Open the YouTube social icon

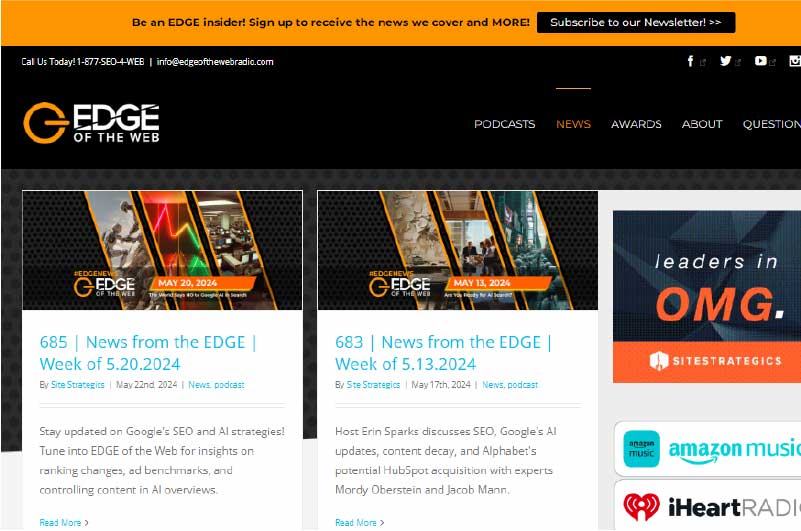pyautogui.click(x=761, y=61)
